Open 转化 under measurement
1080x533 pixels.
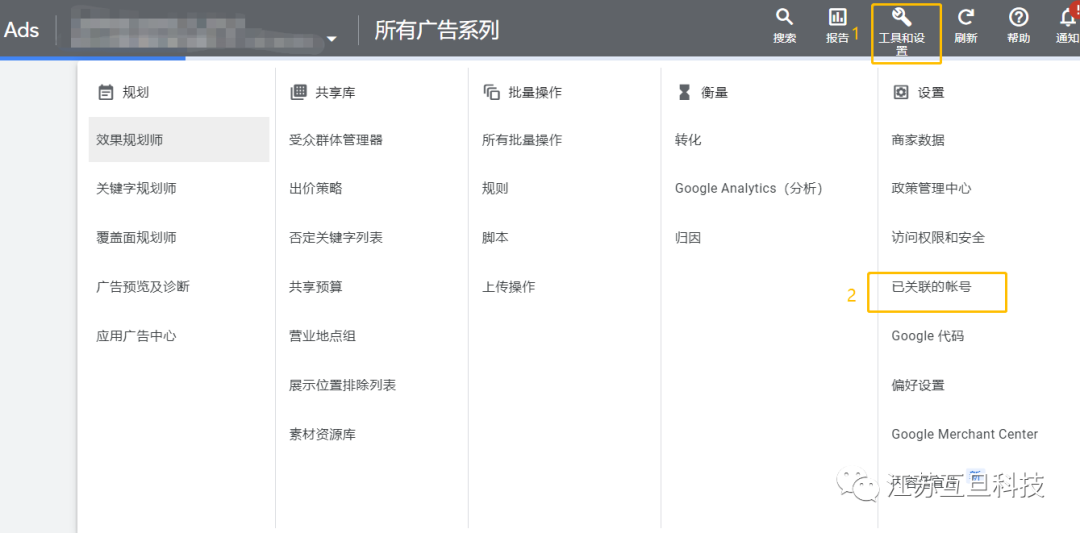click(x=688, y=140)
